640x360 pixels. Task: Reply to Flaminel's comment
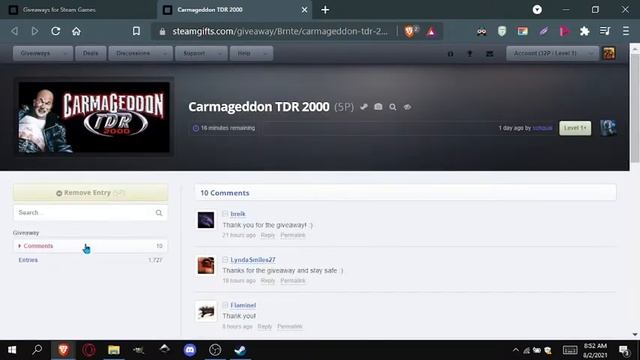(264, 327)
